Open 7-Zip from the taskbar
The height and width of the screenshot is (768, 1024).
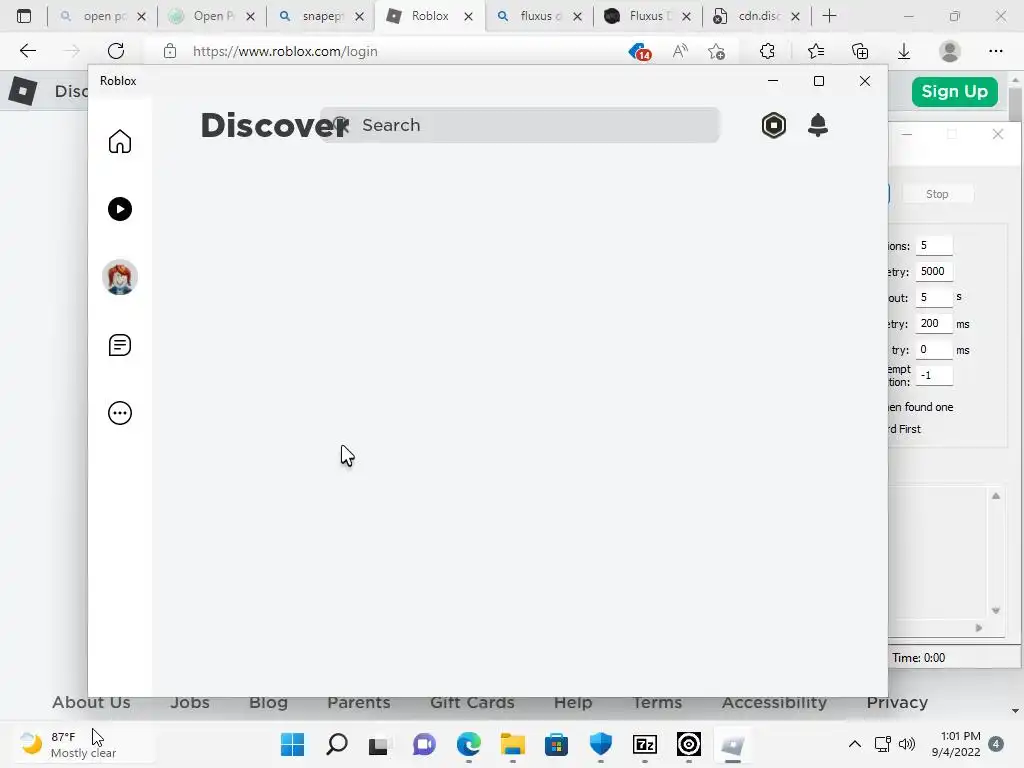[x=645, y=744]
